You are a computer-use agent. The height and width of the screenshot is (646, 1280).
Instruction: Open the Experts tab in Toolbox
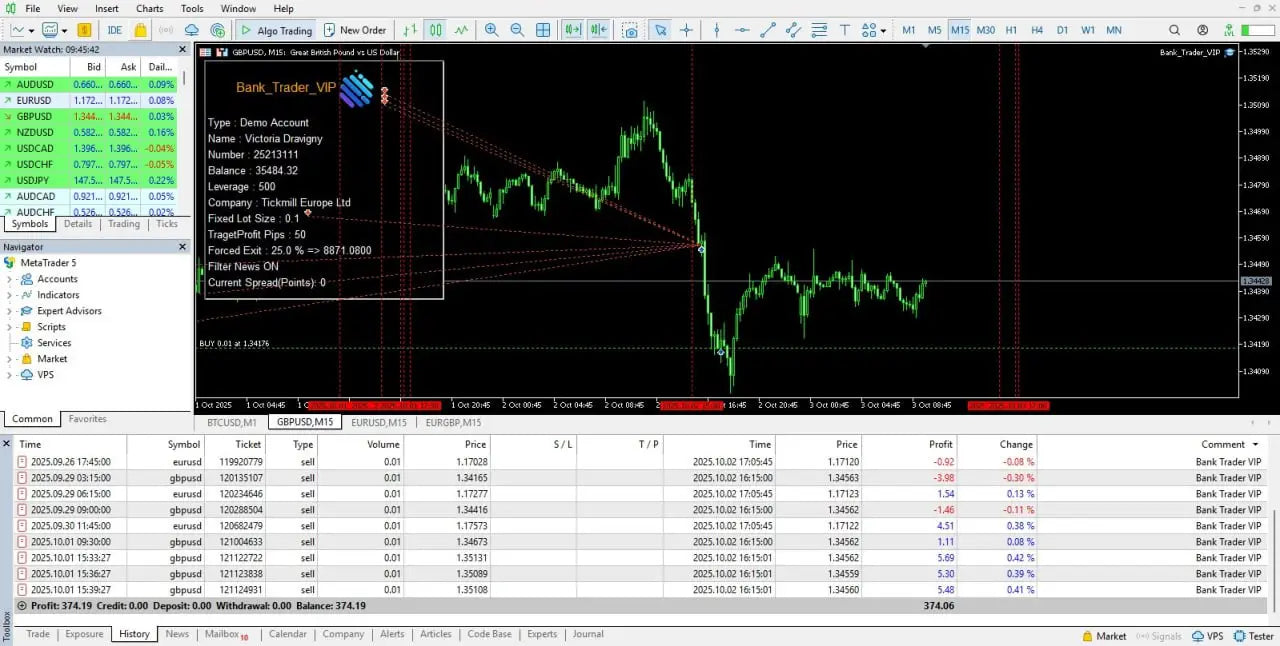[x=542, y=634]
